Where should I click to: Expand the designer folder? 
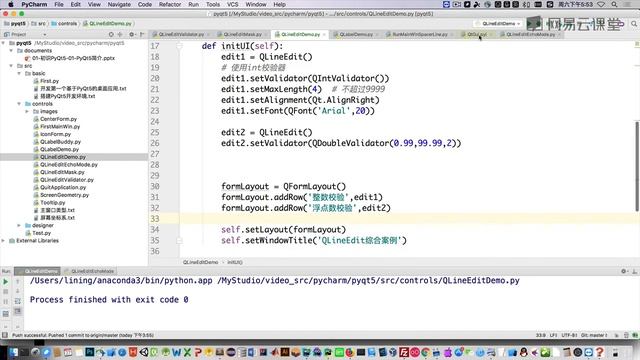pos(19,225)
